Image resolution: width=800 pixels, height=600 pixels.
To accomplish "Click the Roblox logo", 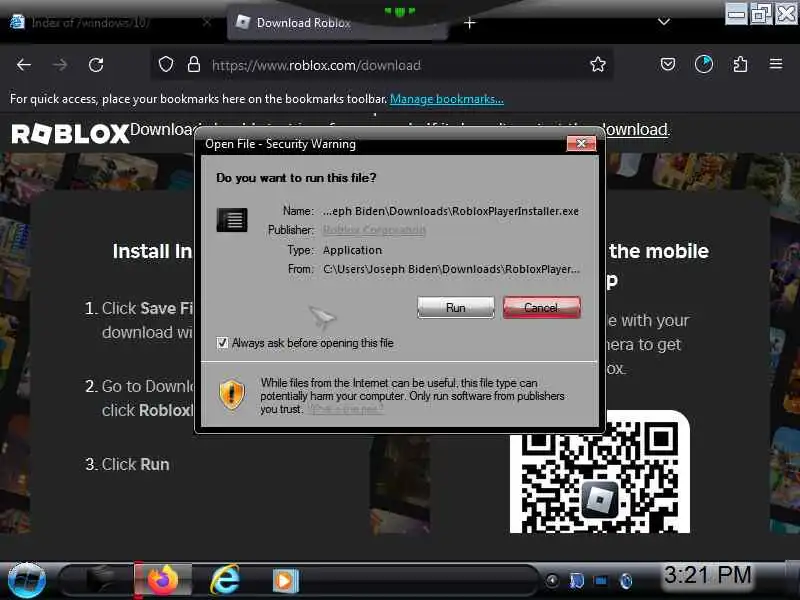I will 70,134.
